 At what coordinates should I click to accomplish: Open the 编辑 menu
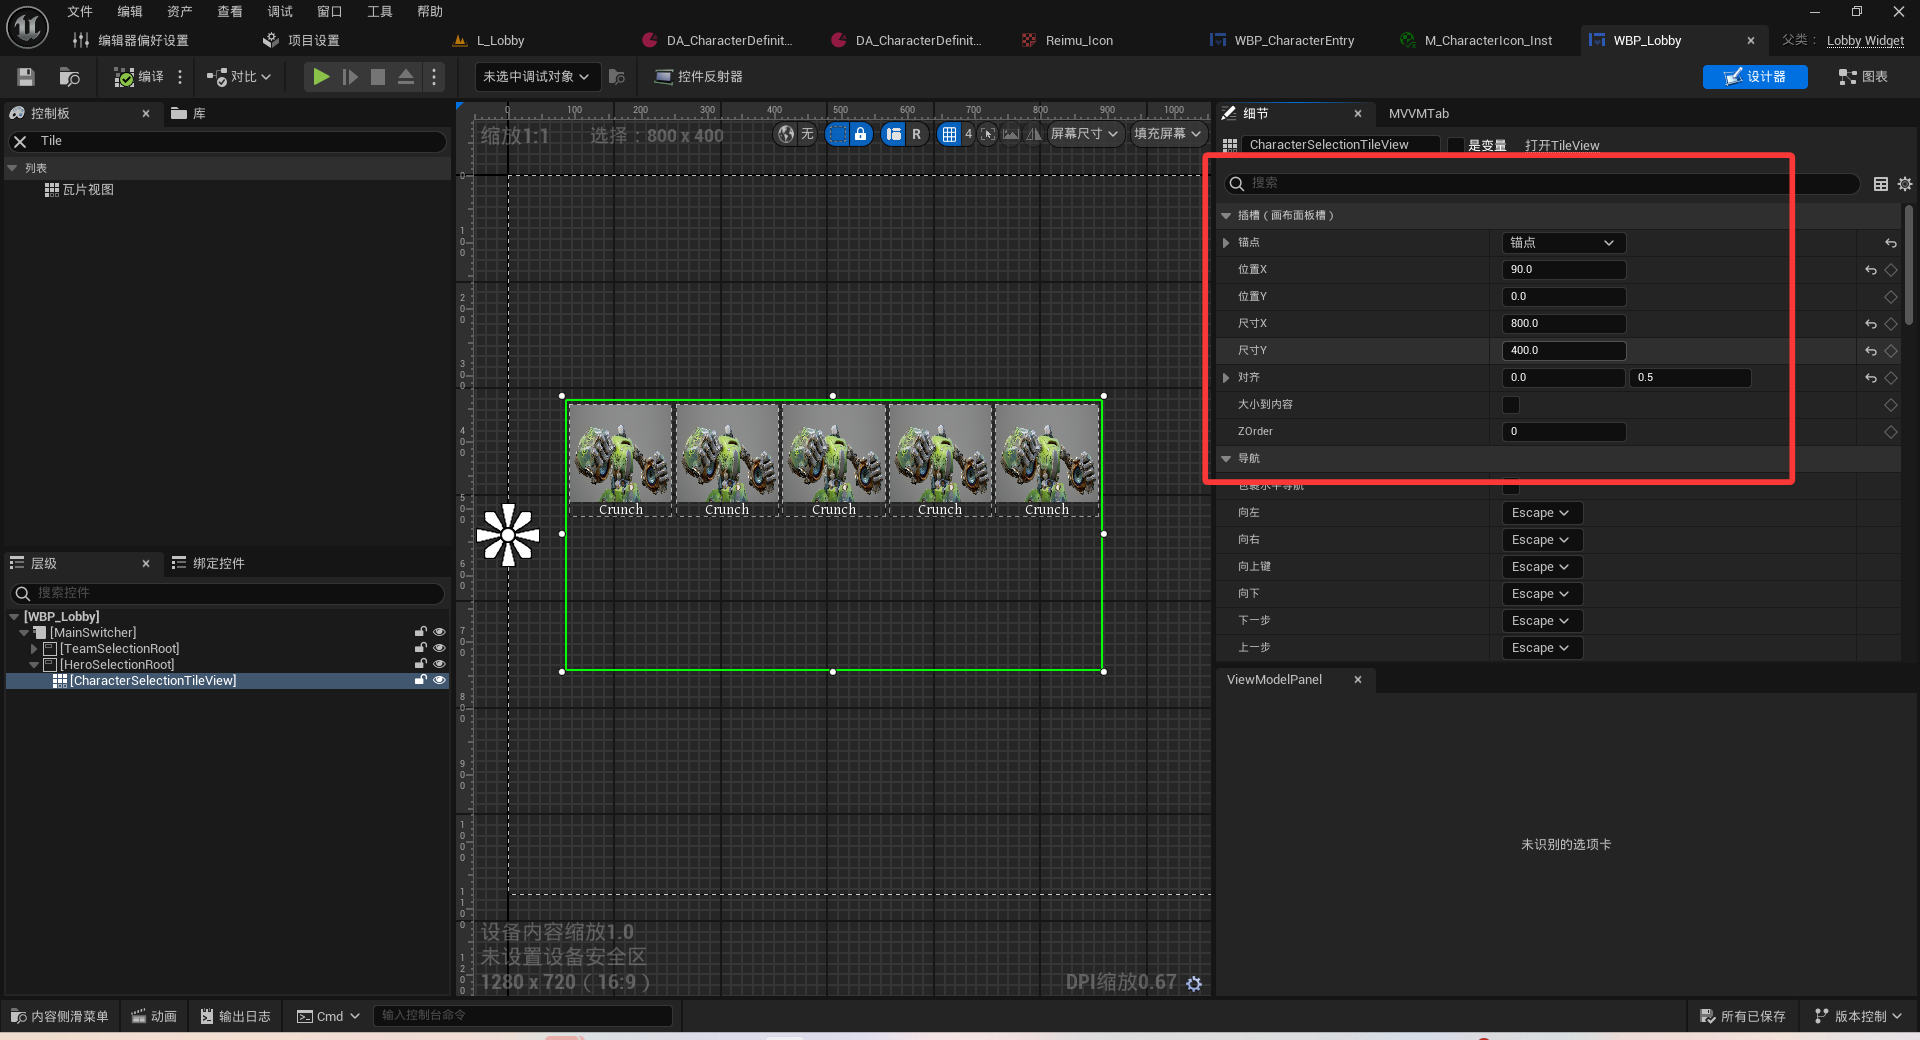tap(130, 12)
